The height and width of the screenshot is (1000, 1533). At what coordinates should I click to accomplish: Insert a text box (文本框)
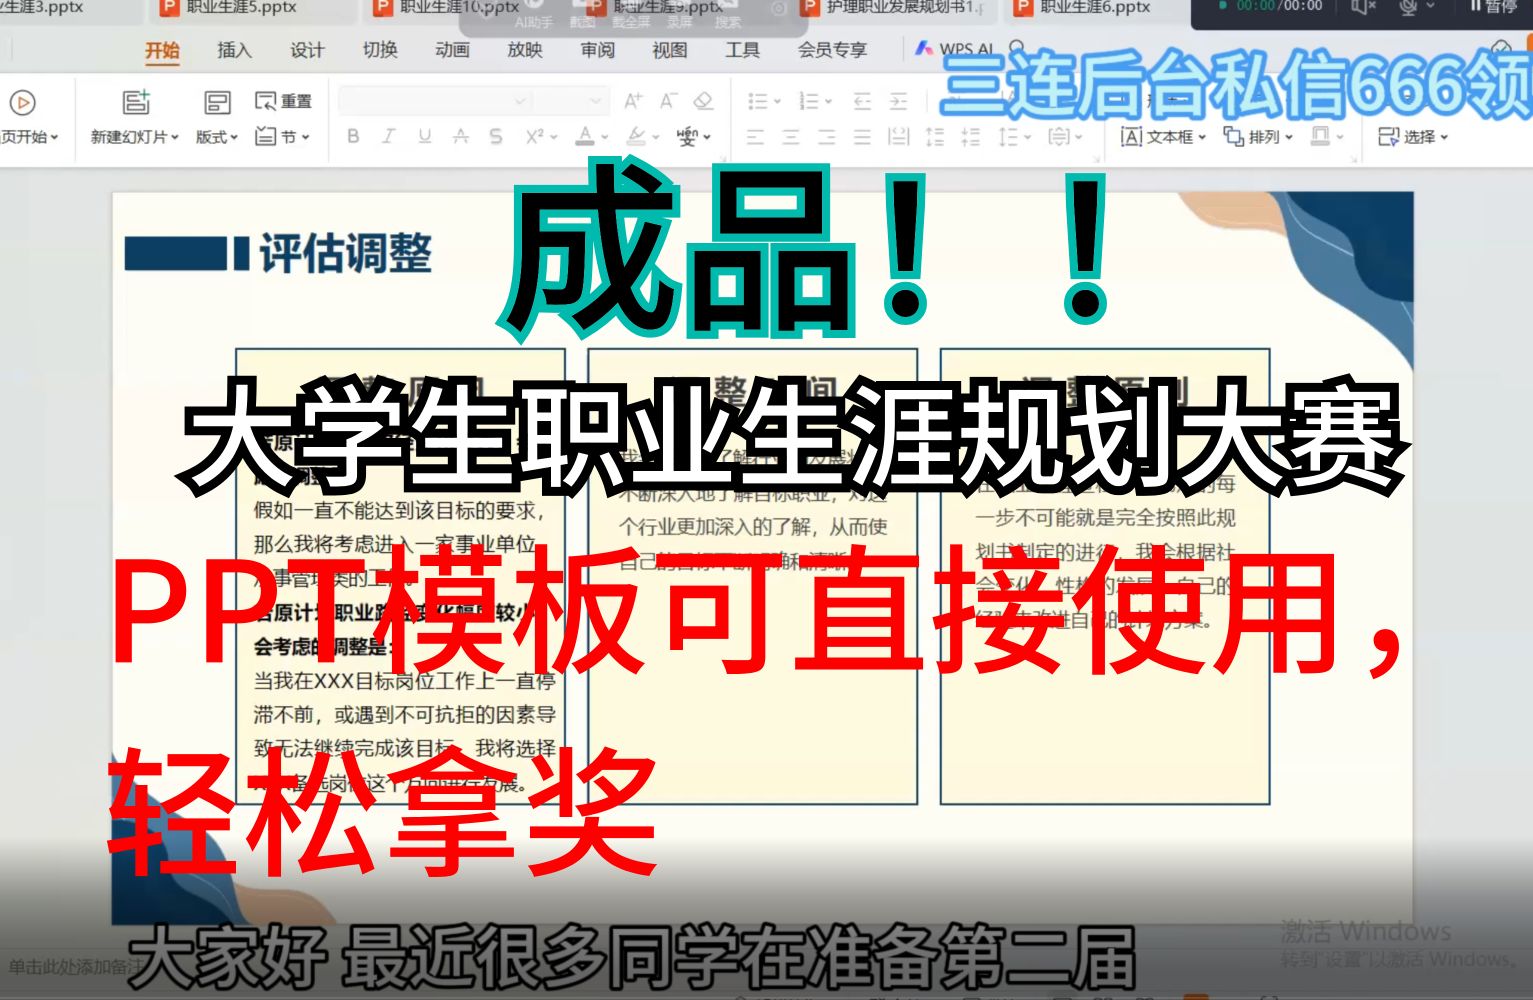click(1162, 136)
